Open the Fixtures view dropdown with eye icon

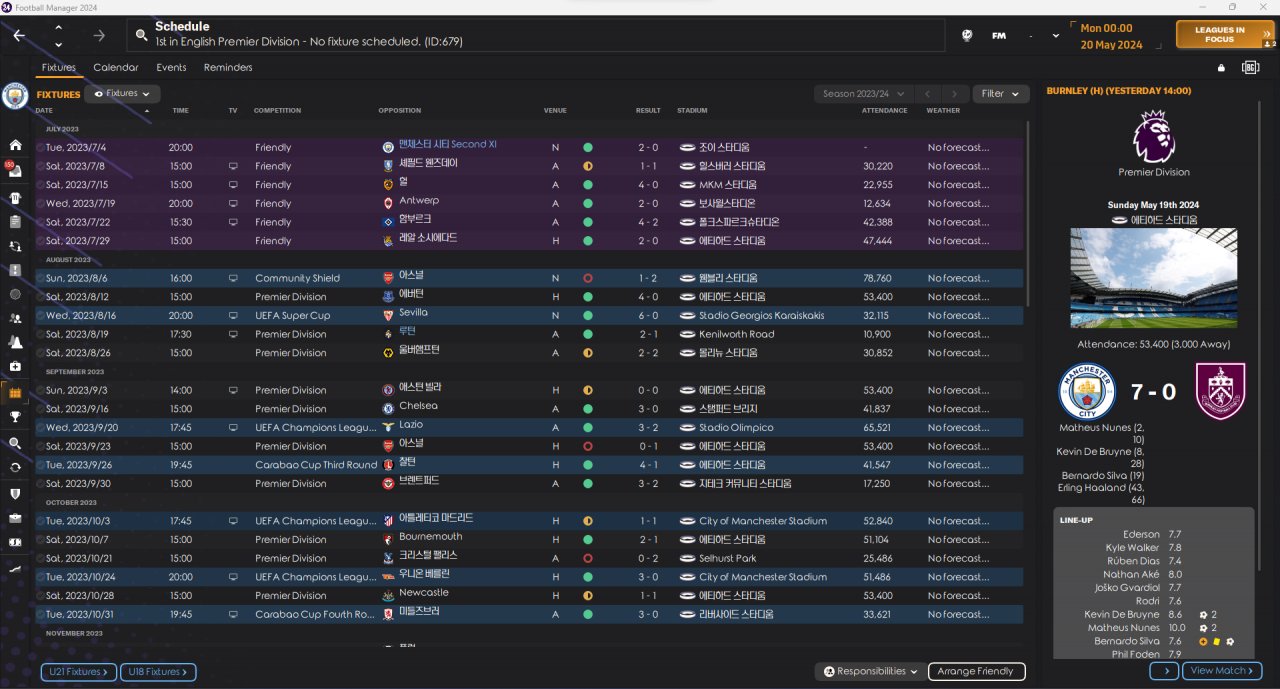(122, 93)
